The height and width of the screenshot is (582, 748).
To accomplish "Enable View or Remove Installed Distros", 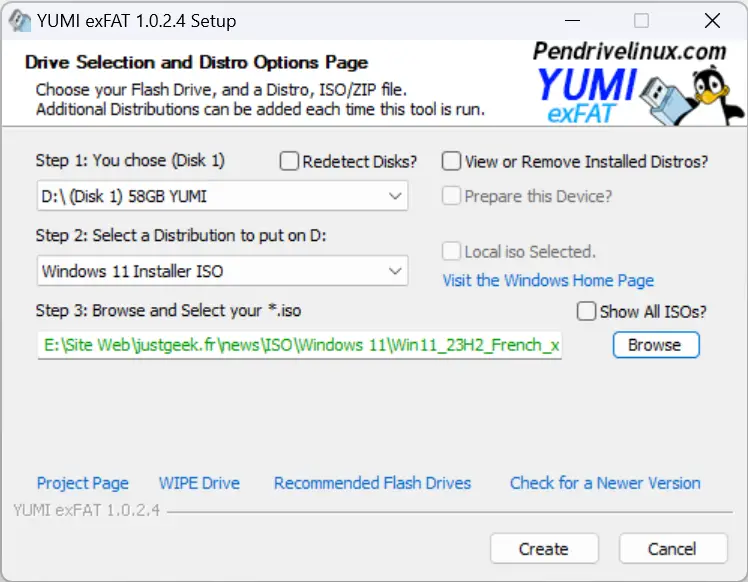I will 451,161.
